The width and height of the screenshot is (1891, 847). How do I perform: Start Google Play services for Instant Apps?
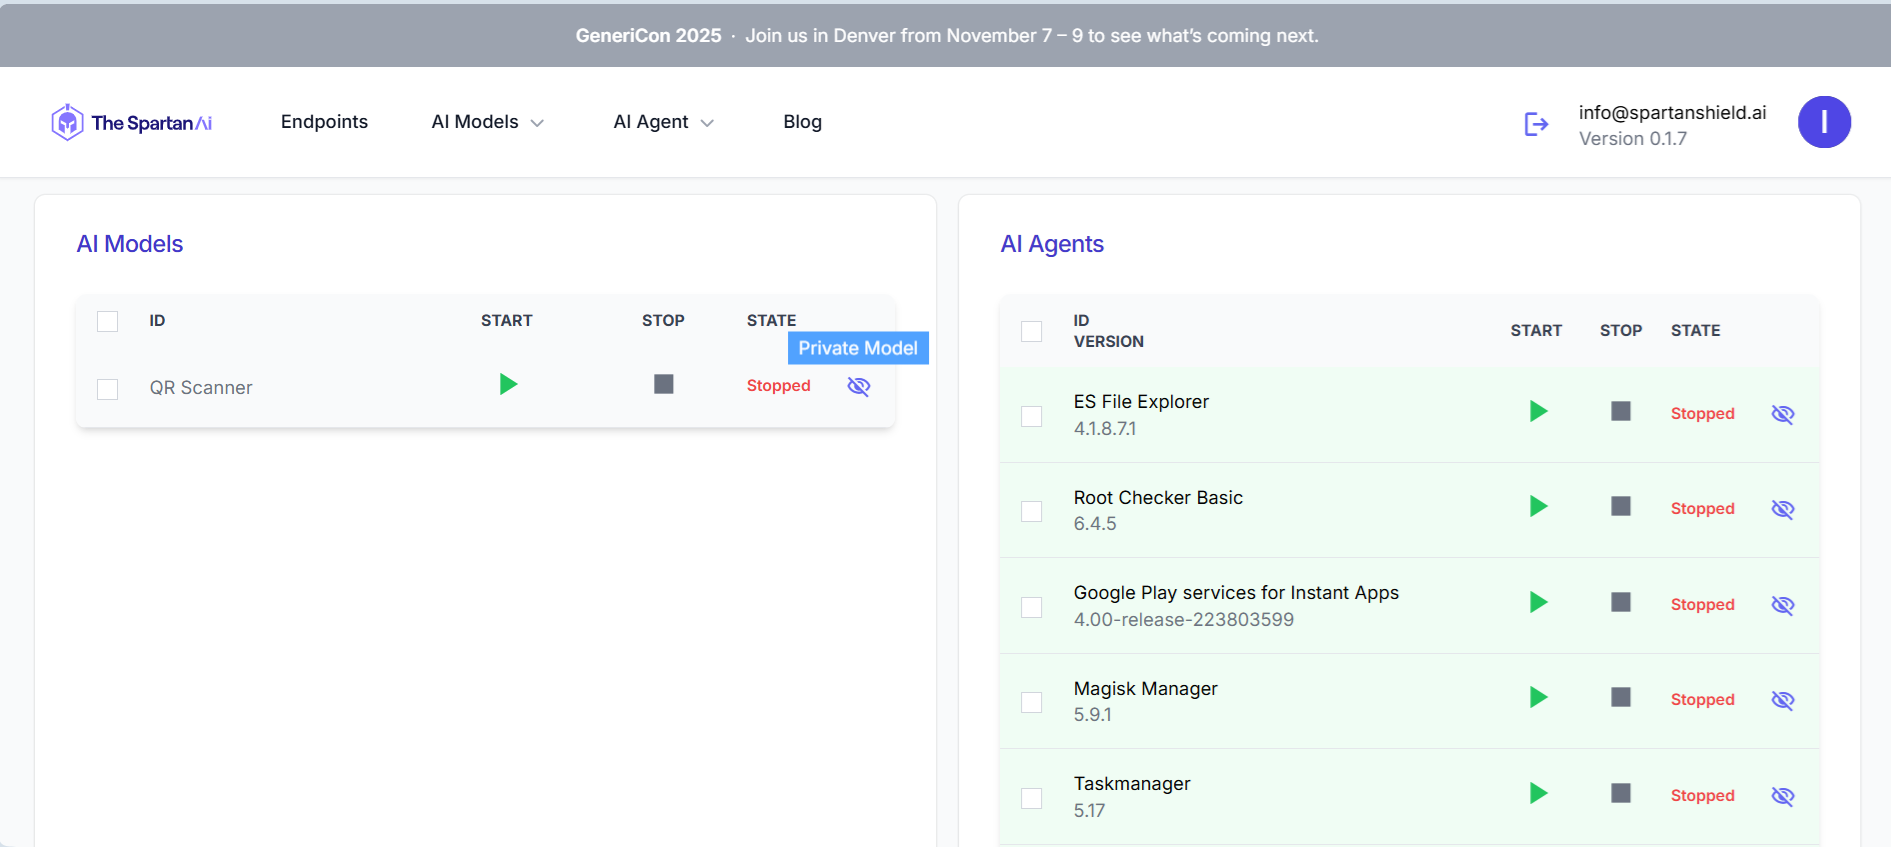tap(1538, 602)
